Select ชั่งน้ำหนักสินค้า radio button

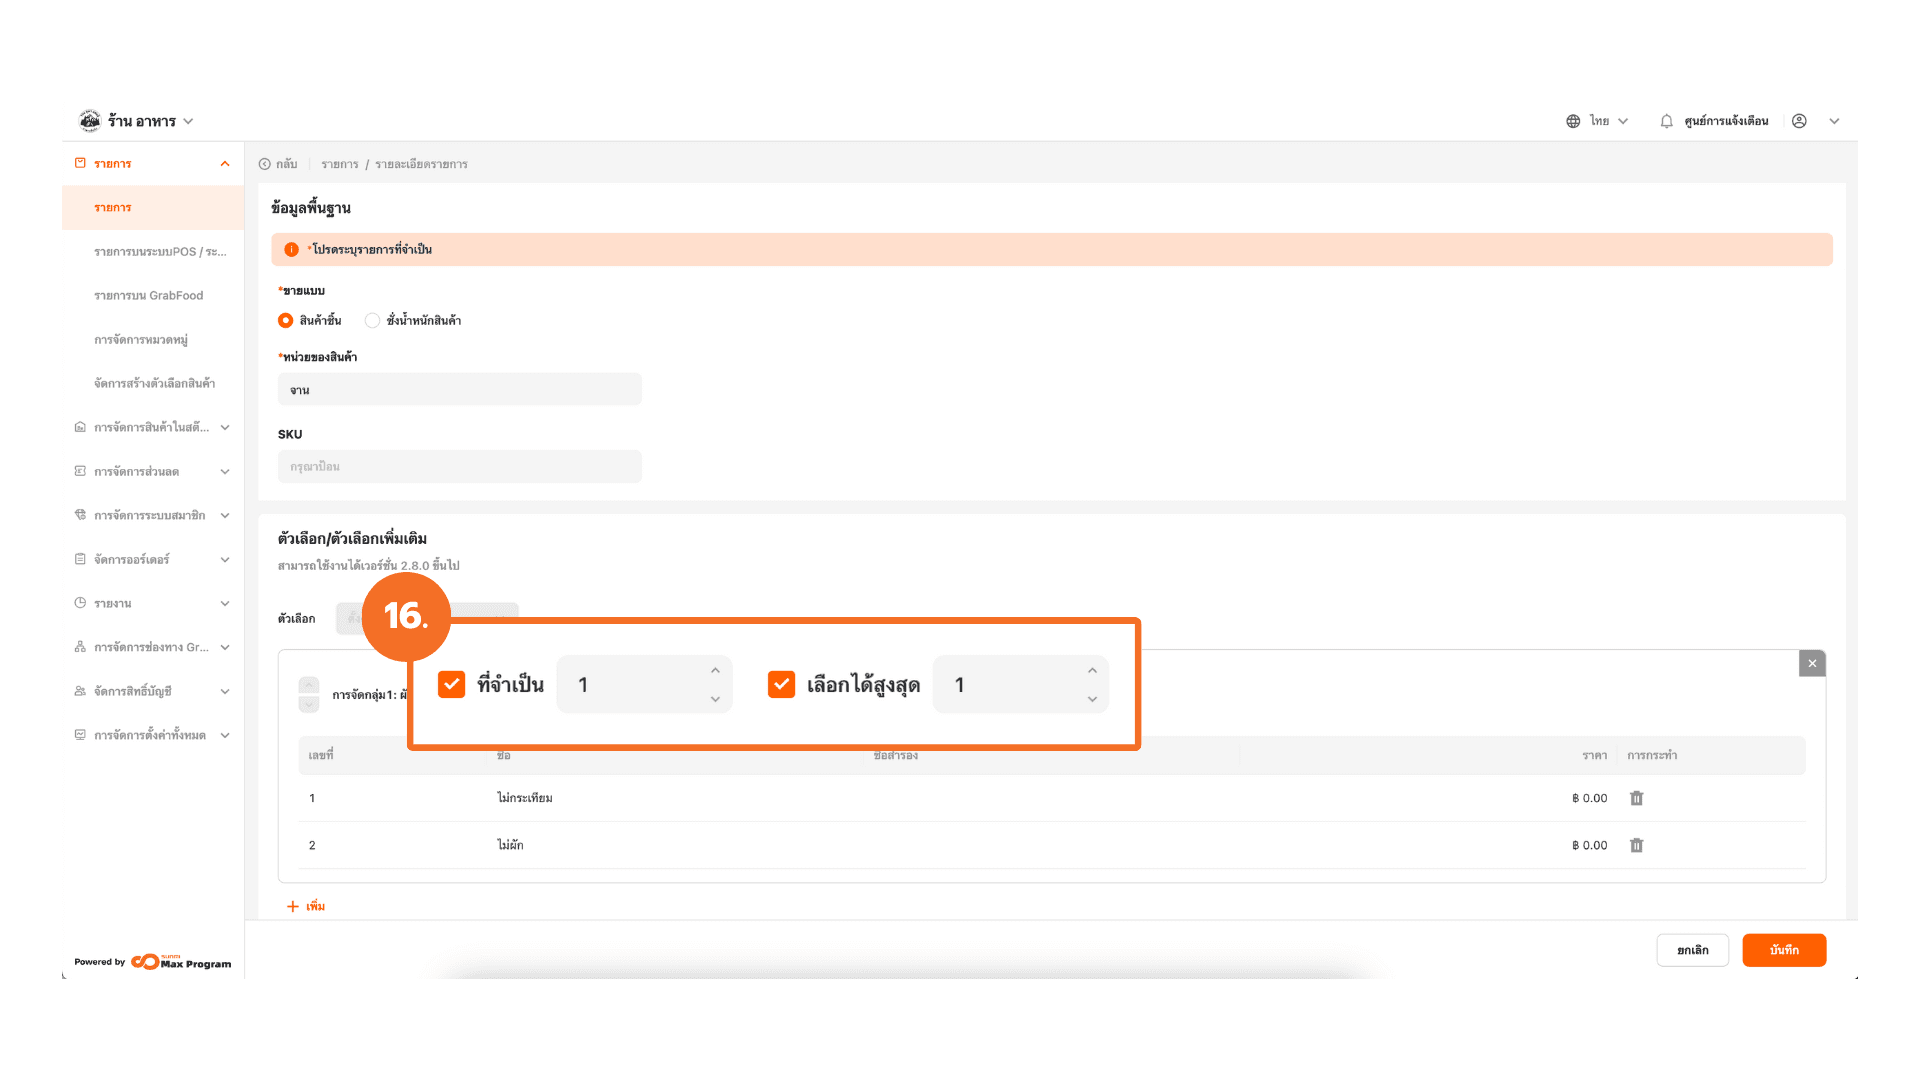click(x=372, y=320)
